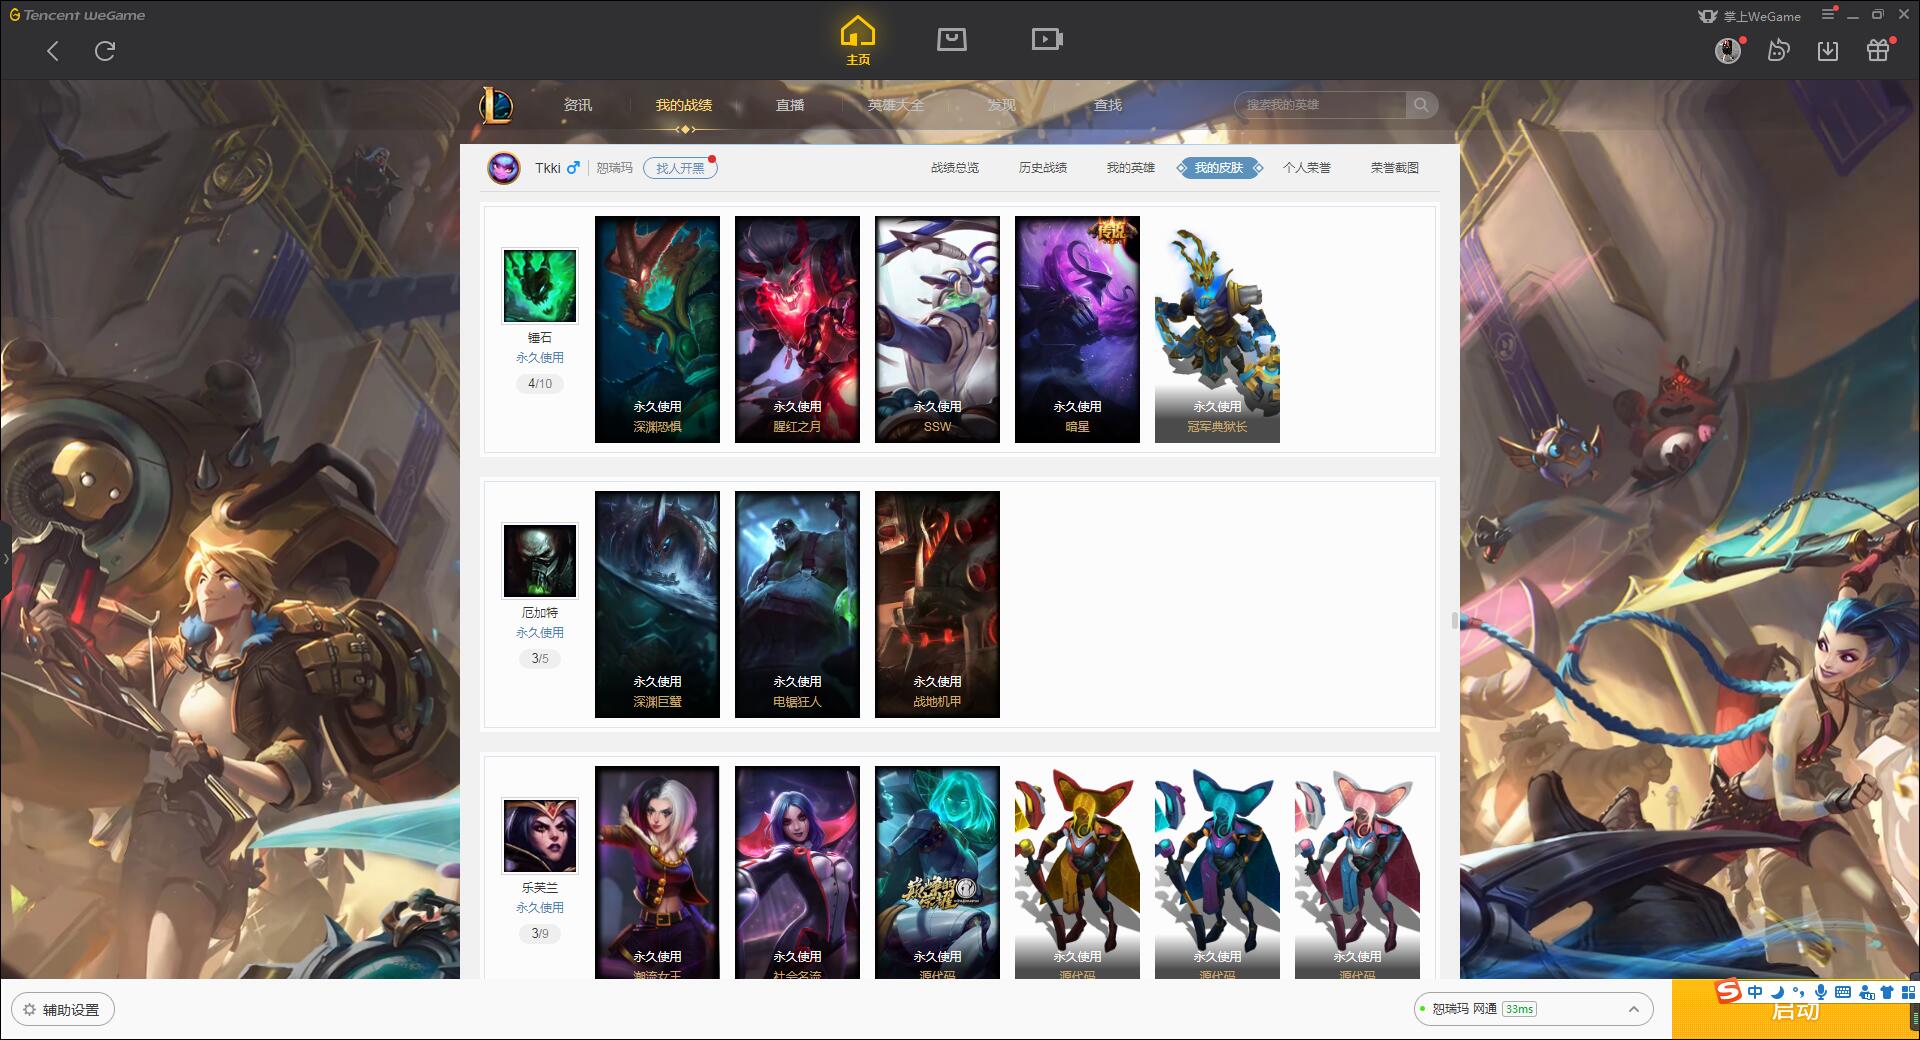Switch to the 我的英雄 sub-tab
1920x1040 pixels.
pos(1131,168)
